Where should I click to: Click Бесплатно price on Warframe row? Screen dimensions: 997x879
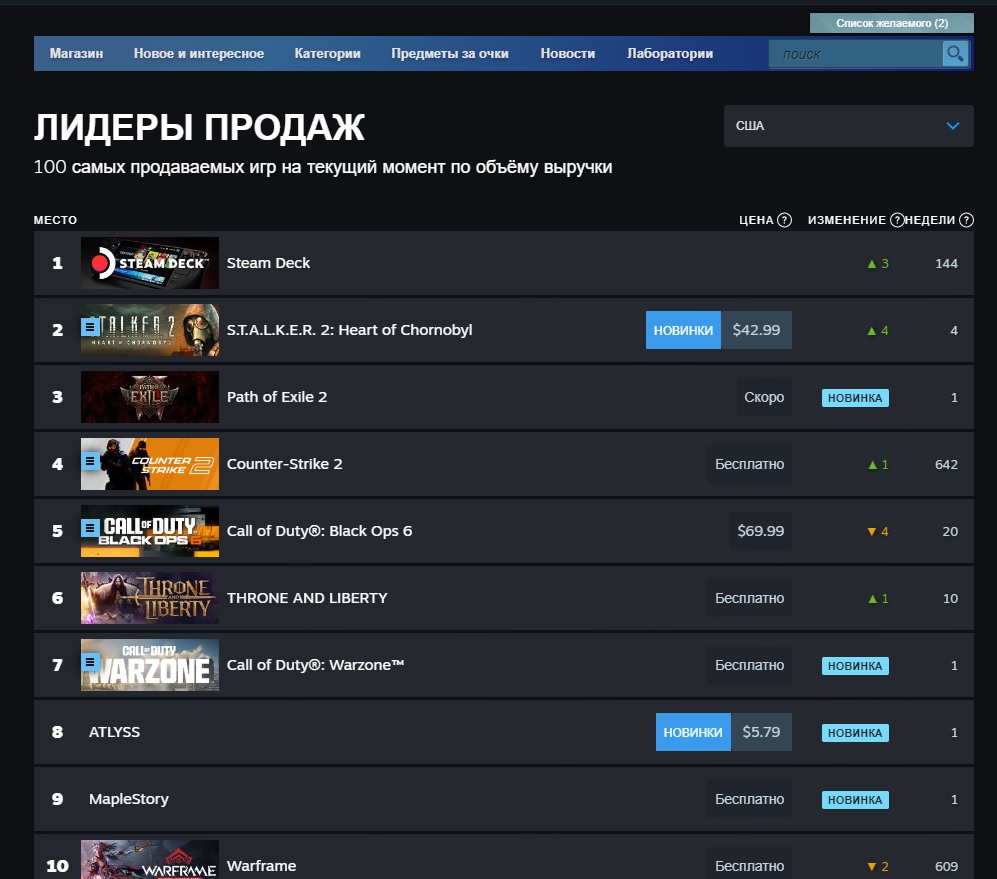[750, 866]
